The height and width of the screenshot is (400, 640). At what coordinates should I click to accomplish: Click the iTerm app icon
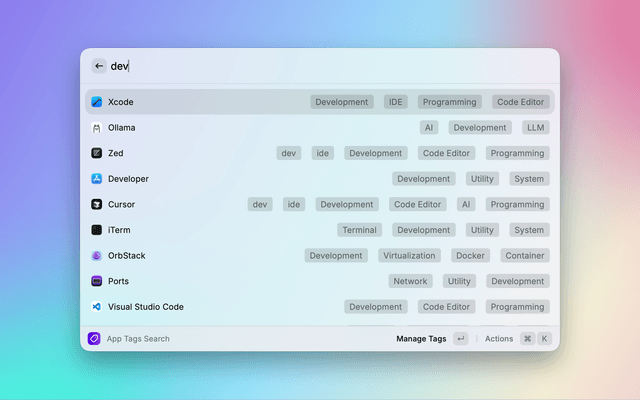97,230
